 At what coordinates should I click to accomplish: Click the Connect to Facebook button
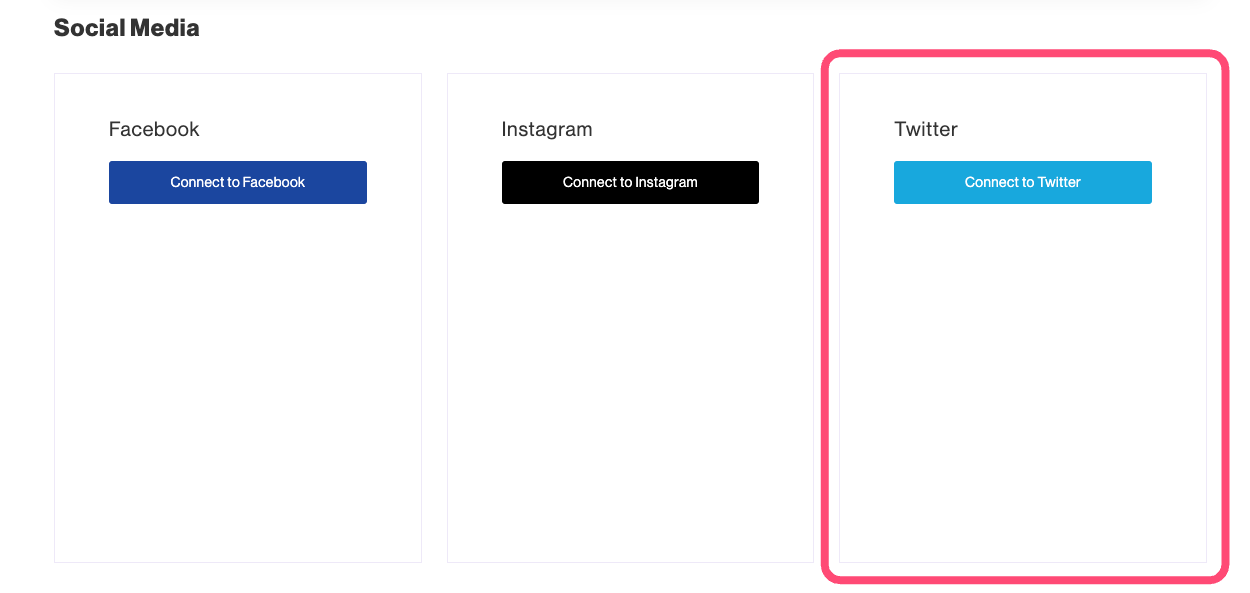point(238,182)
